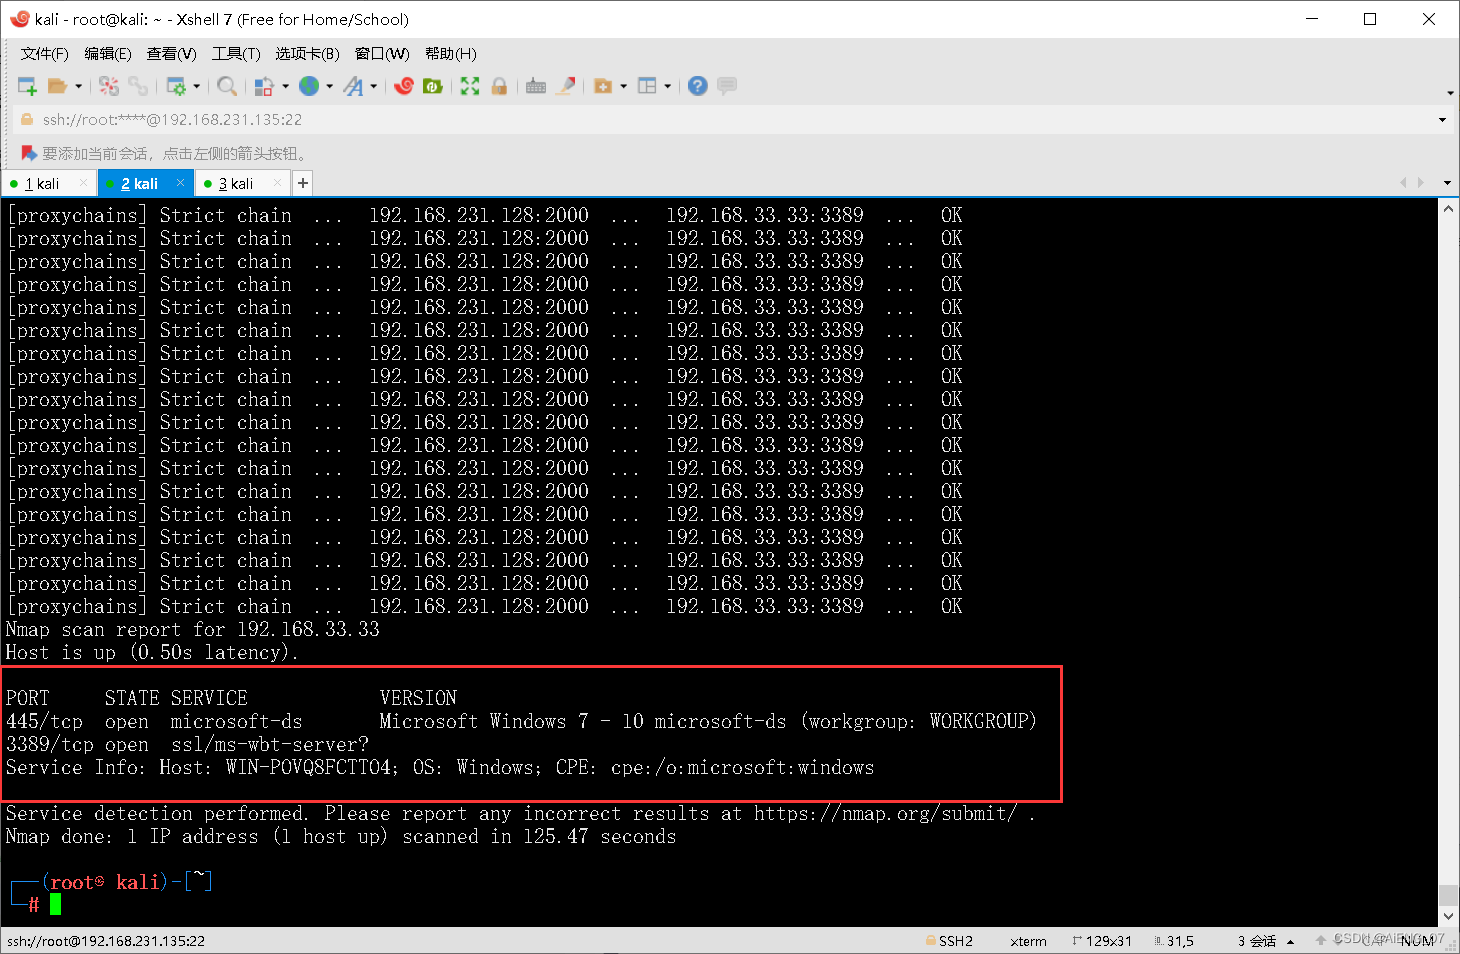Click the highlight pen icon
The width and height of the screenshot is (1460, 954).
click(x=566, y=86)
